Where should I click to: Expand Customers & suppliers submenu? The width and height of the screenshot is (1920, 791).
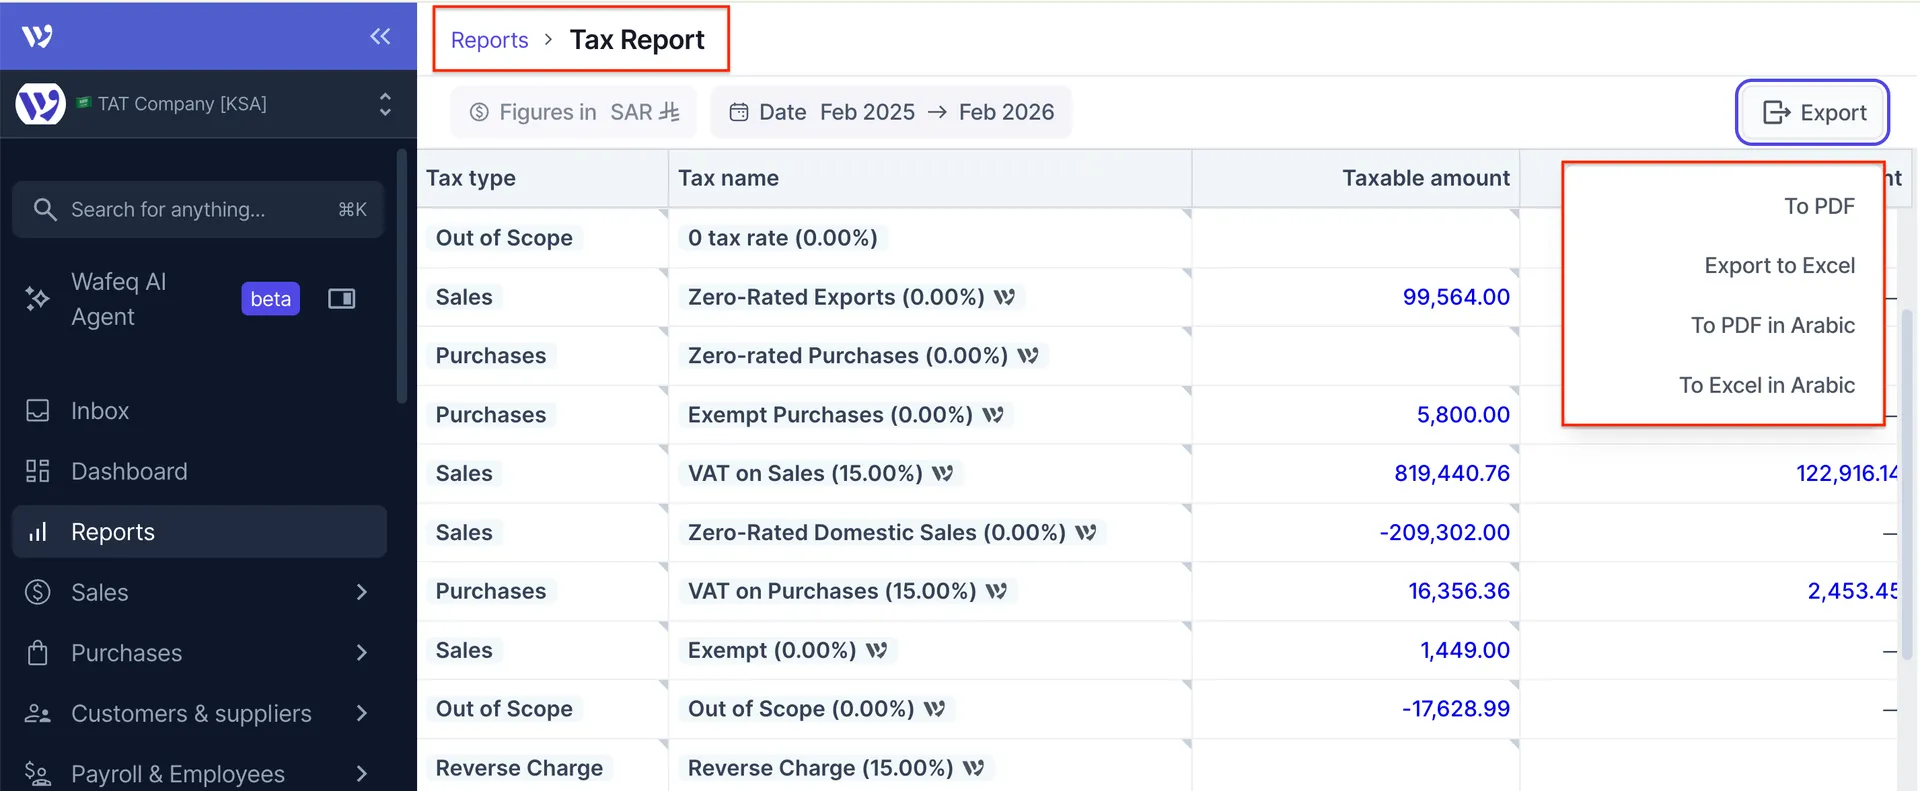point(362,713)
